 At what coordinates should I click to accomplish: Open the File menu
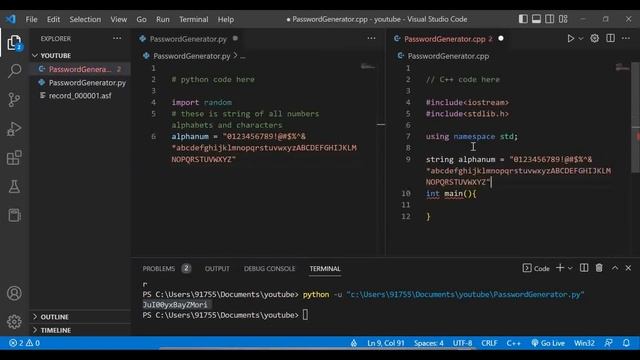point(31,19)
